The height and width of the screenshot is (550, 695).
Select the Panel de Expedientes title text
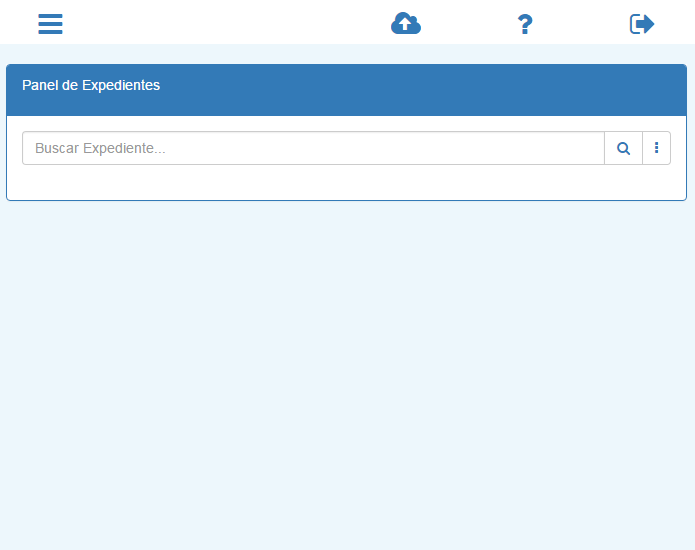[x=91, y=86]
